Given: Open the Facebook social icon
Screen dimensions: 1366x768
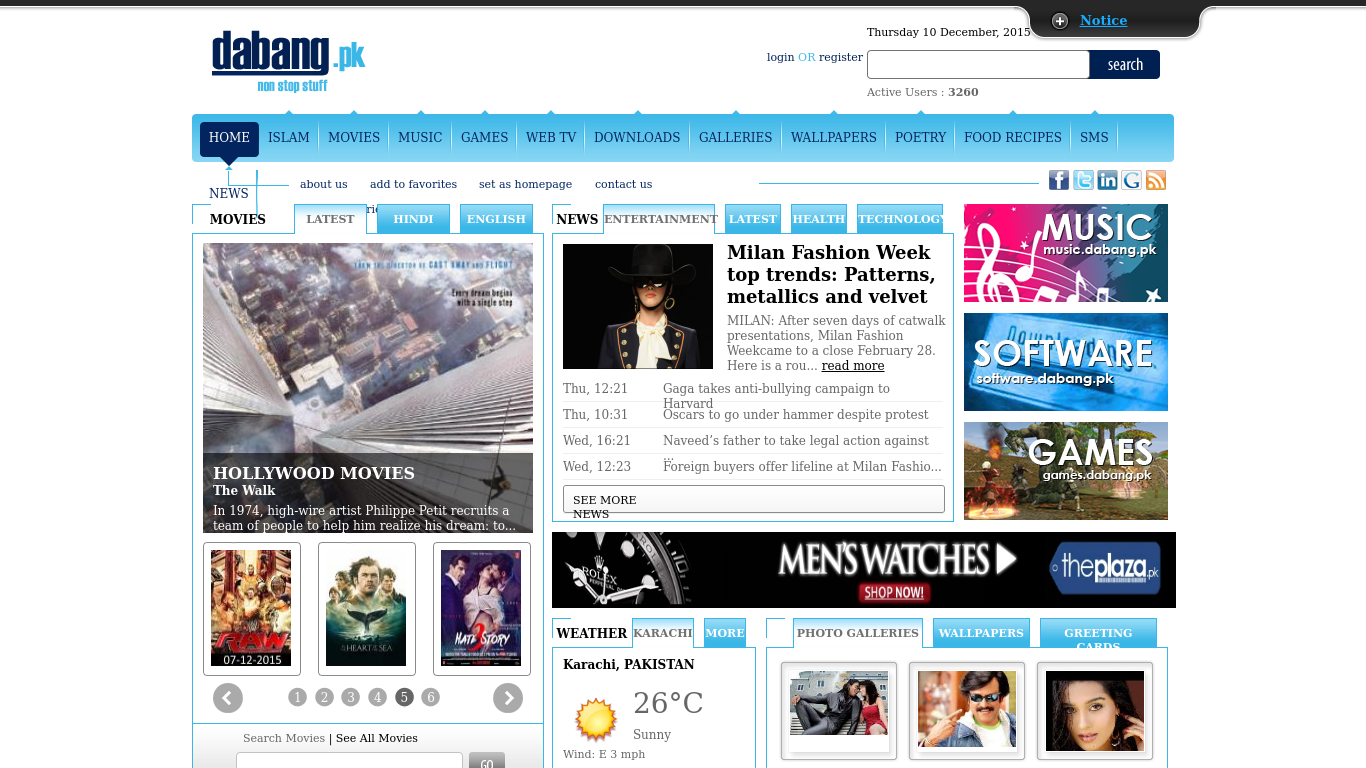Looking at the screenshot, I should pyautogui.click(x=1059, y=180).
